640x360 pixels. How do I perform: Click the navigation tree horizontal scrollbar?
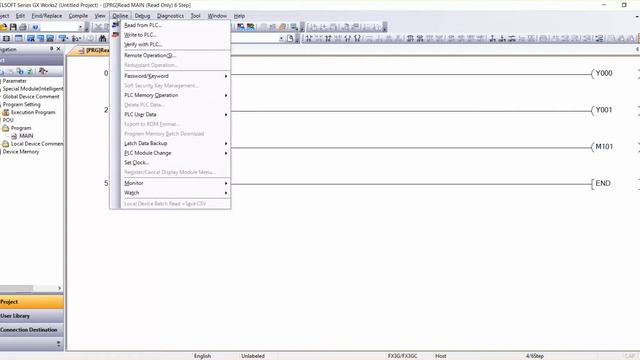pyautogui.click(x=16, y=288)
